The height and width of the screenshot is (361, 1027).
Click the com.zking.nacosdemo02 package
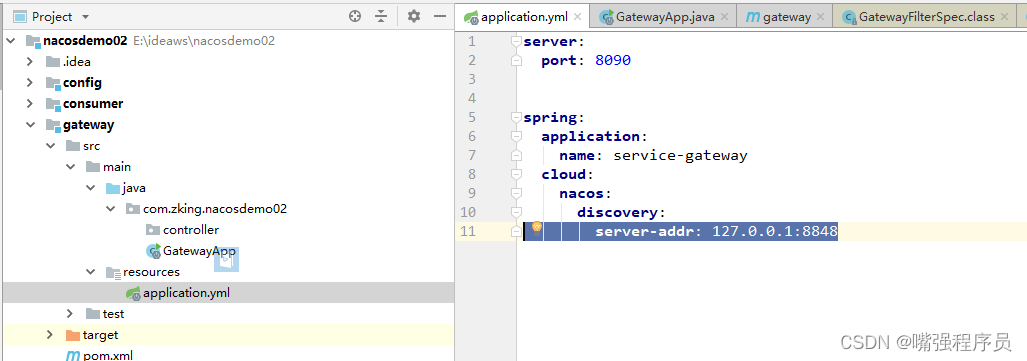215,209
